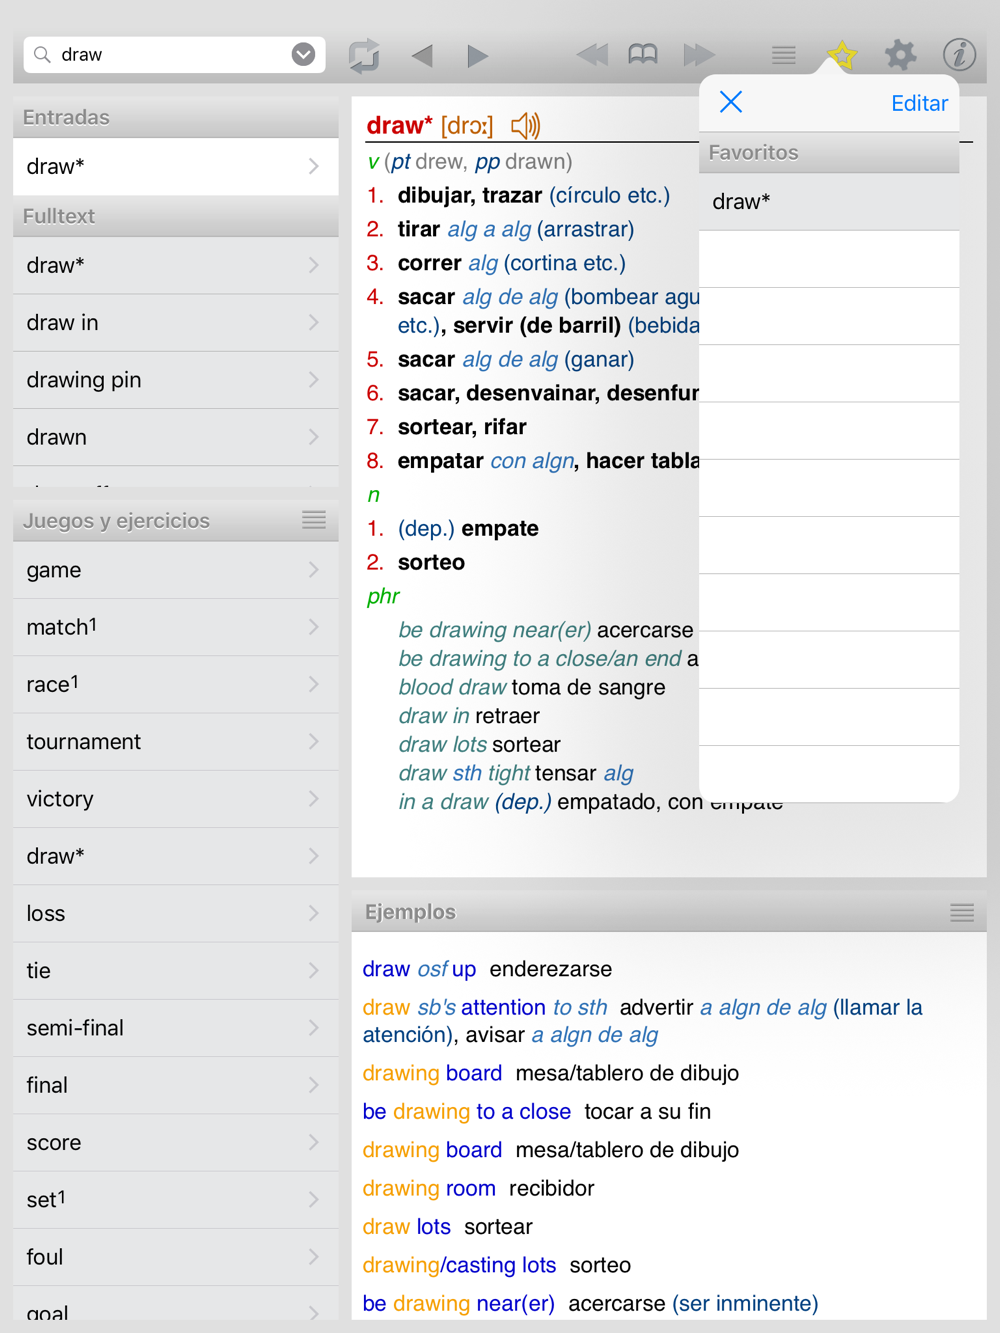Open the drawing pin fulltext result

click(x=176, y=380)
